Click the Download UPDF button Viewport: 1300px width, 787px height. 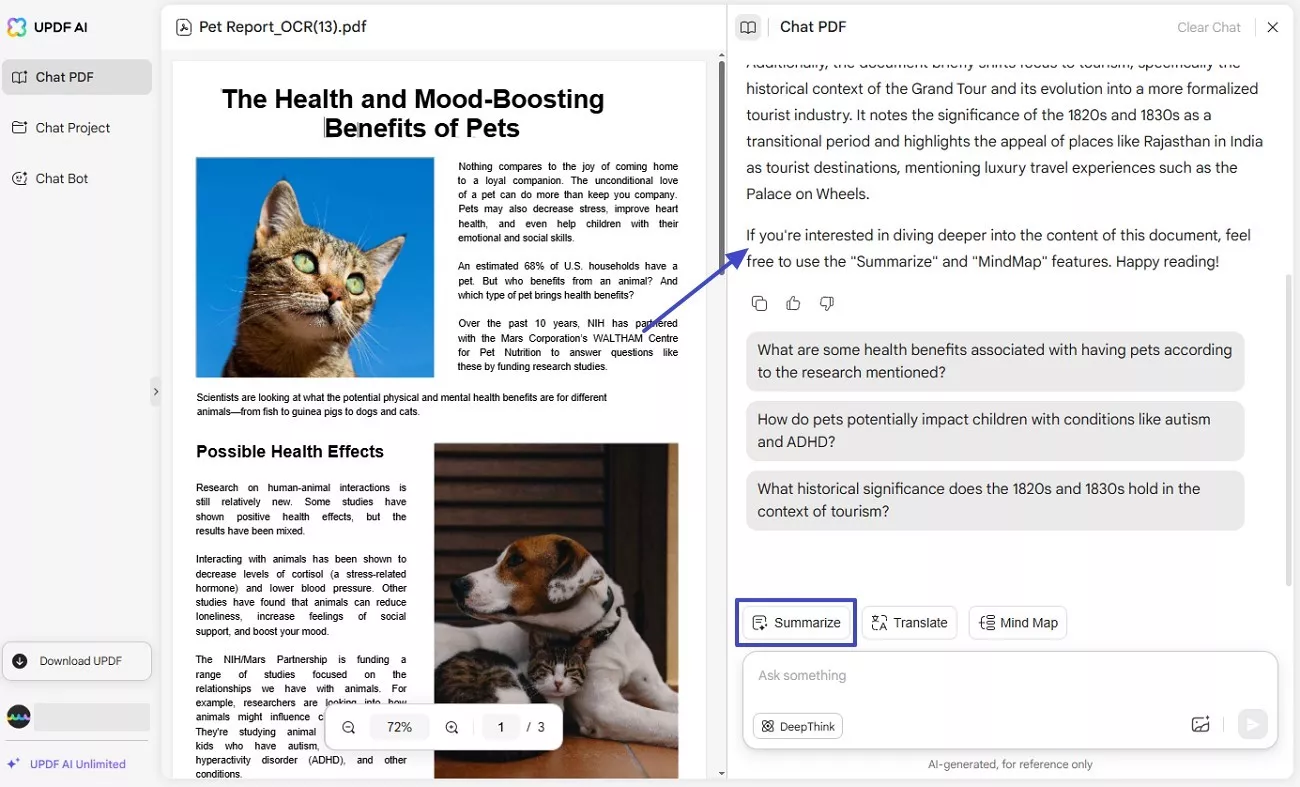pos(77,661)
